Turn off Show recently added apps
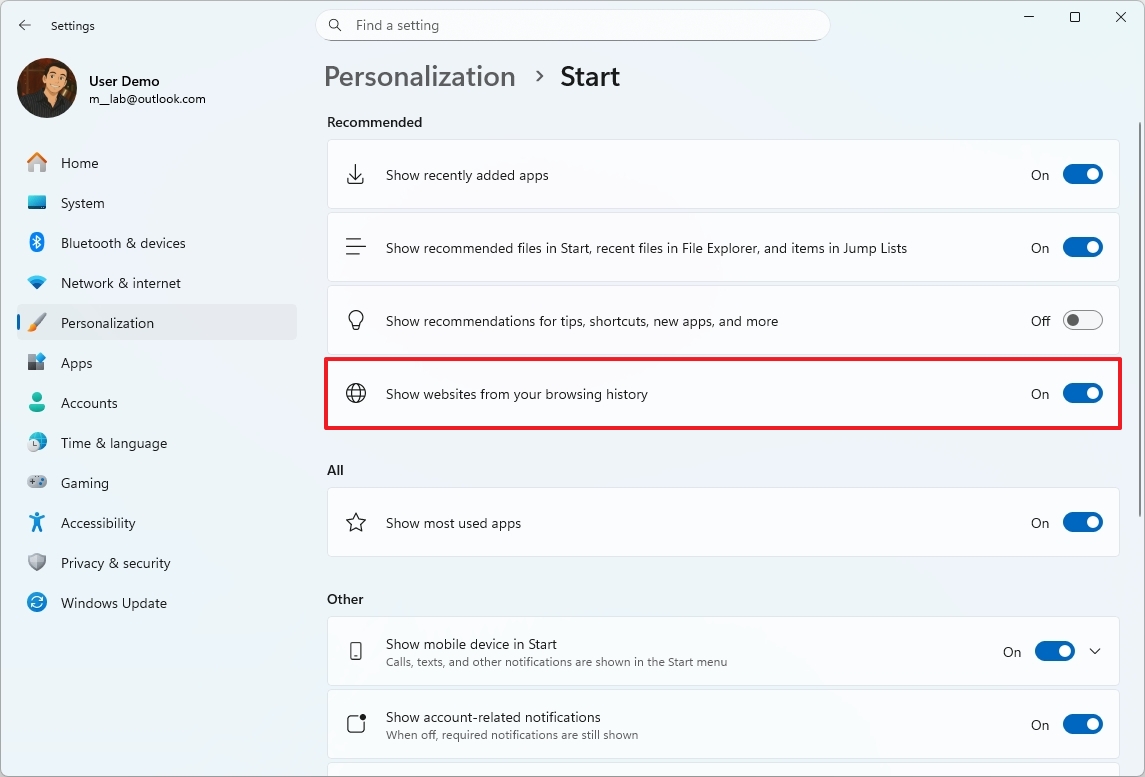This screenshot has height=777, width=1145. 1082,175
